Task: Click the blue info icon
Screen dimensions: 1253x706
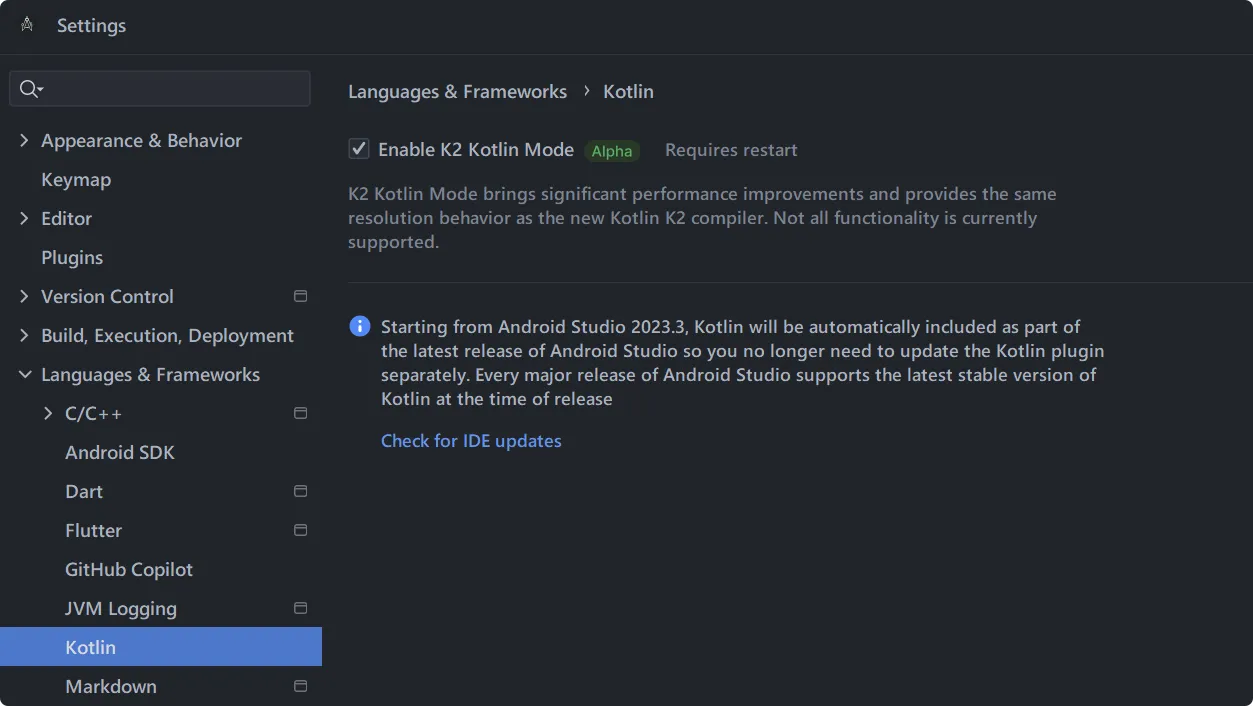Action: tap(359, 326)
